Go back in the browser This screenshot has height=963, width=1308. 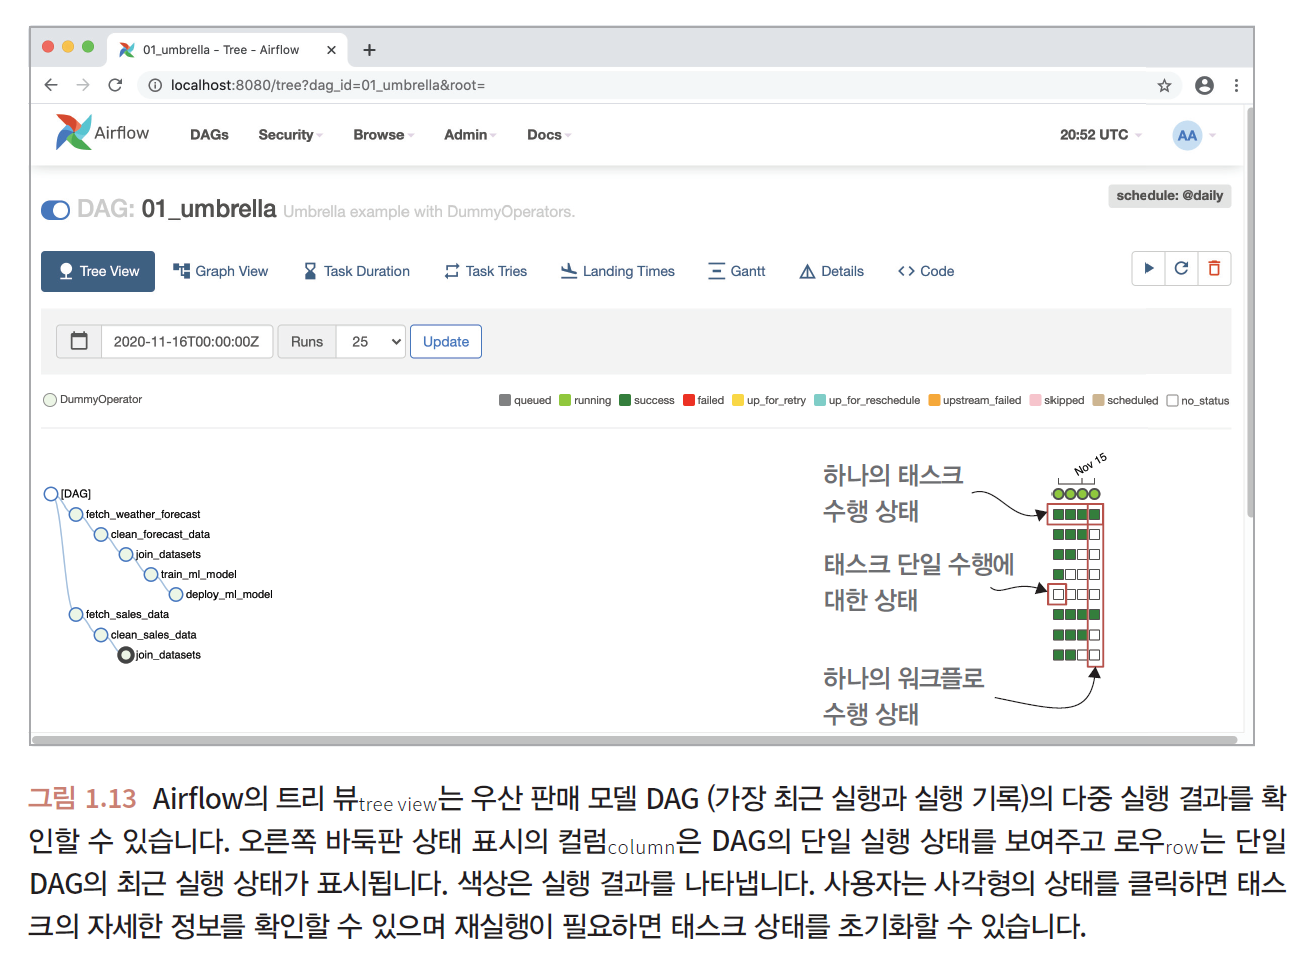(51, 85)
